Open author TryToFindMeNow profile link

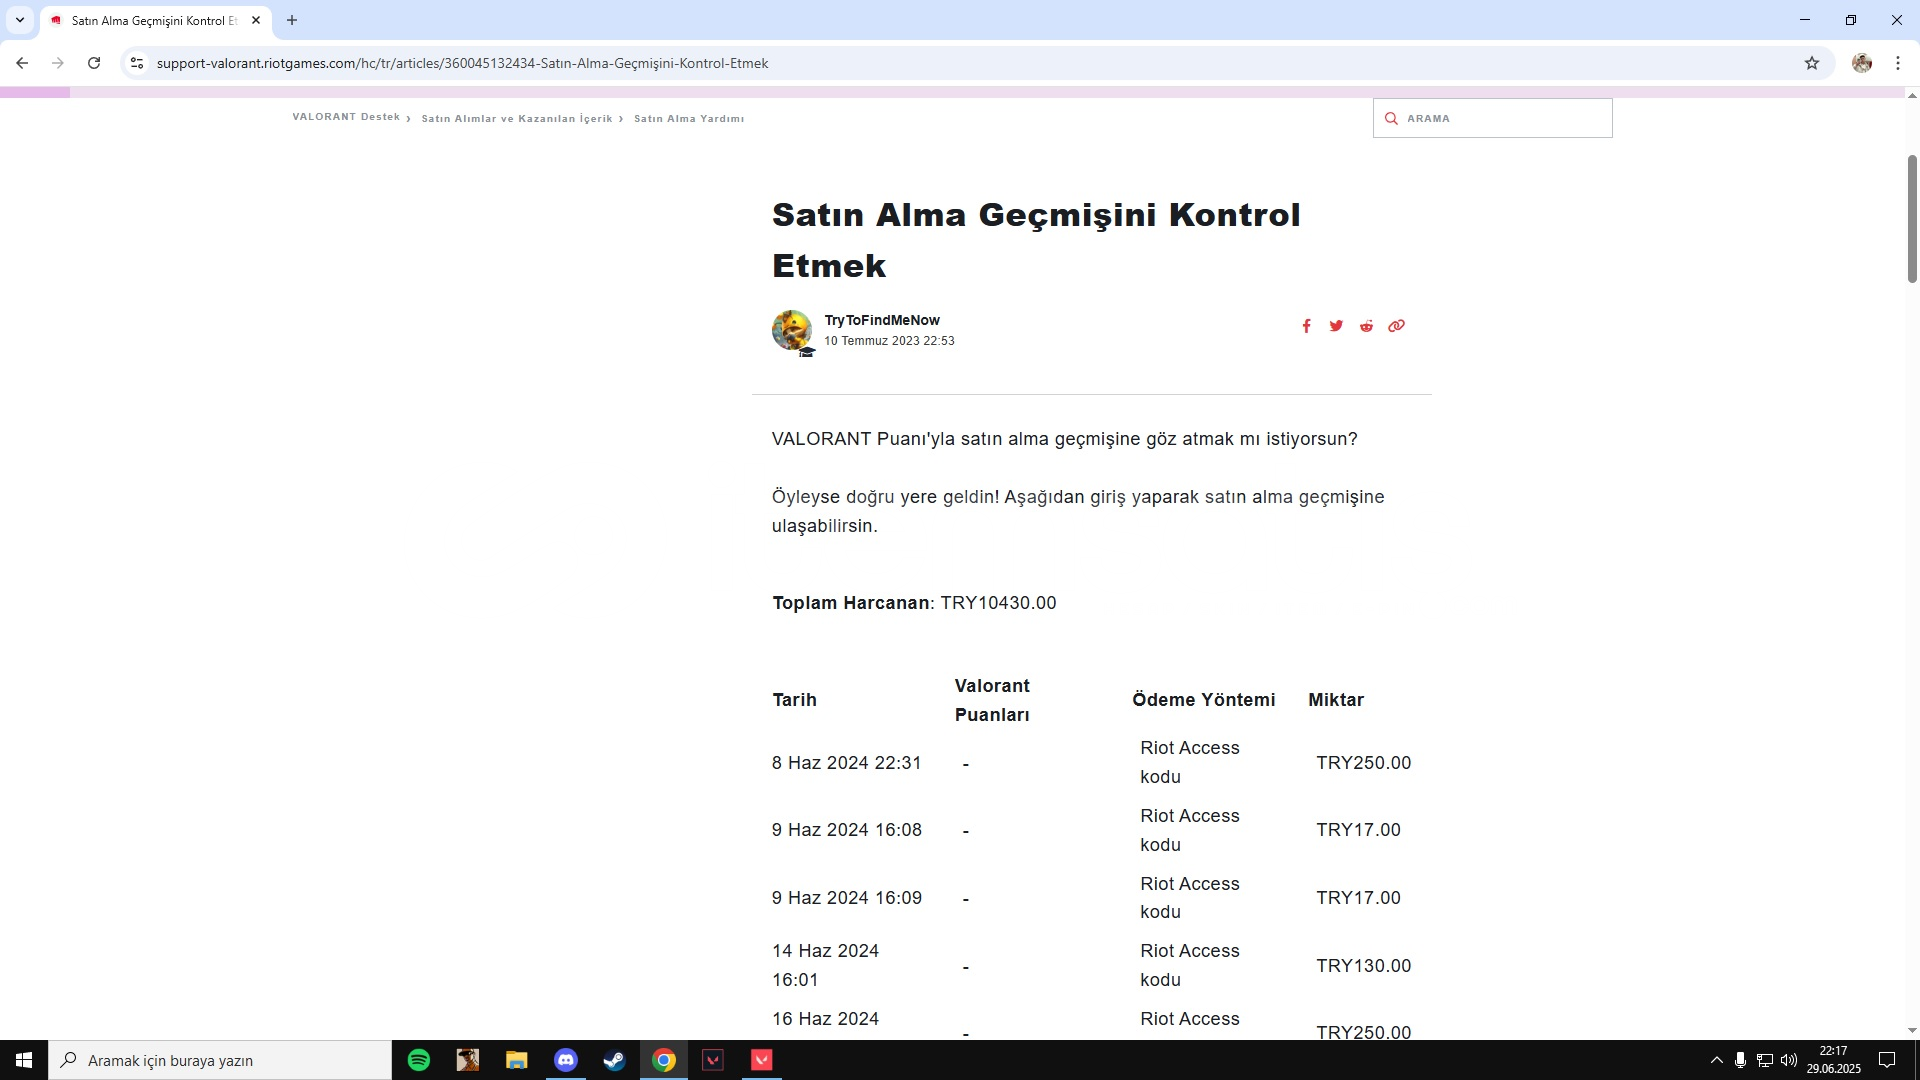[882, 320]
